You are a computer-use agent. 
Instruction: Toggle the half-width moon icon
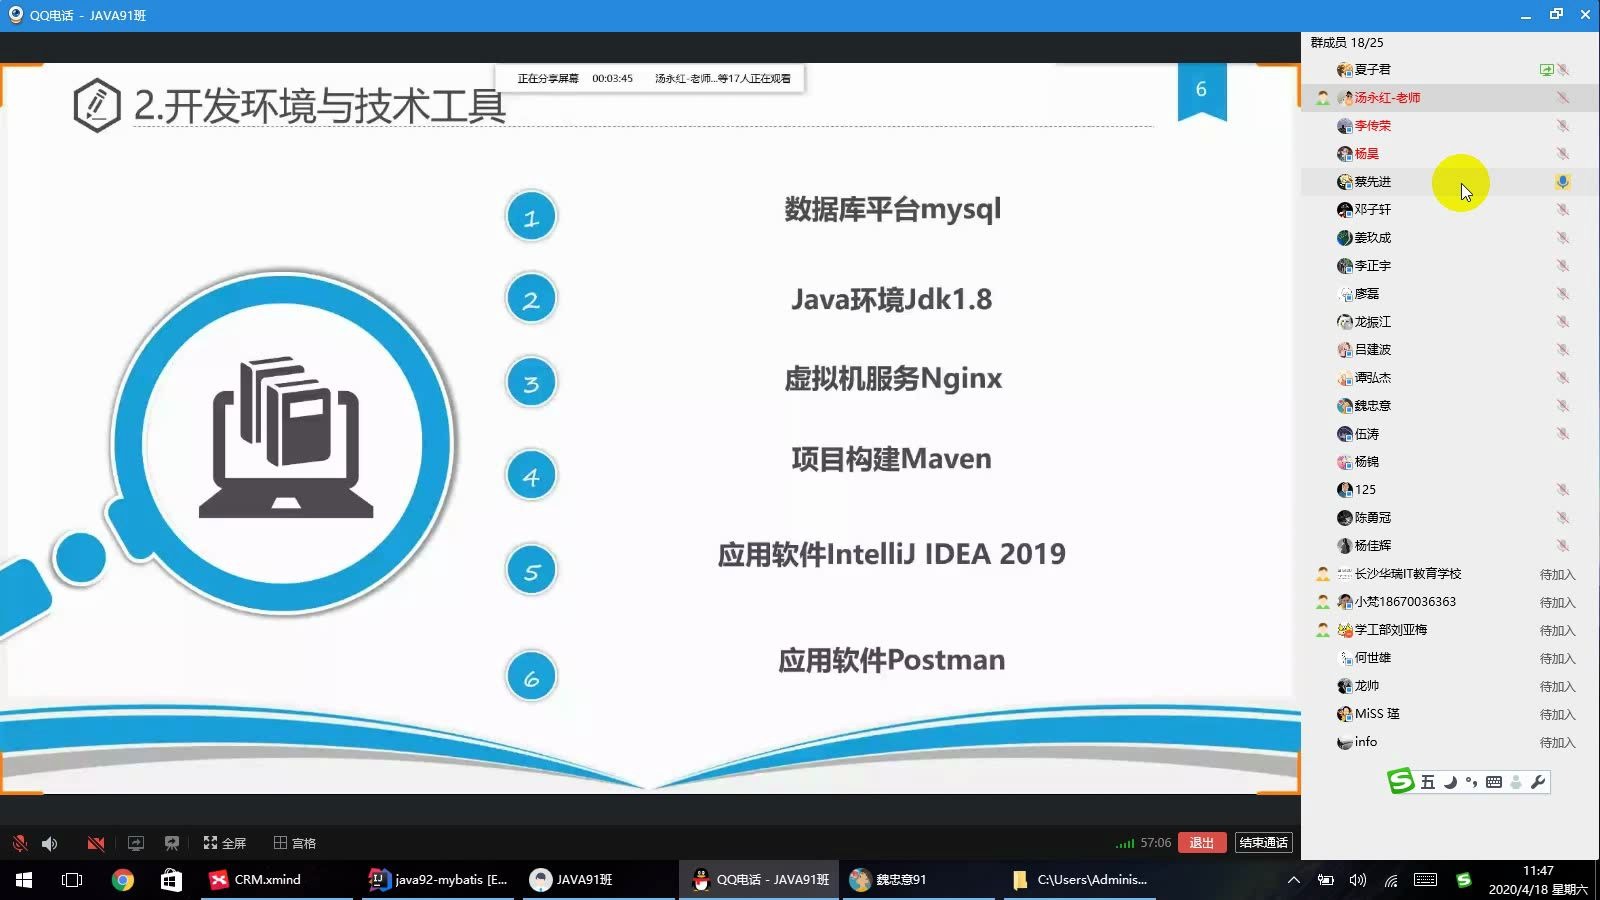click(1450, 782)
